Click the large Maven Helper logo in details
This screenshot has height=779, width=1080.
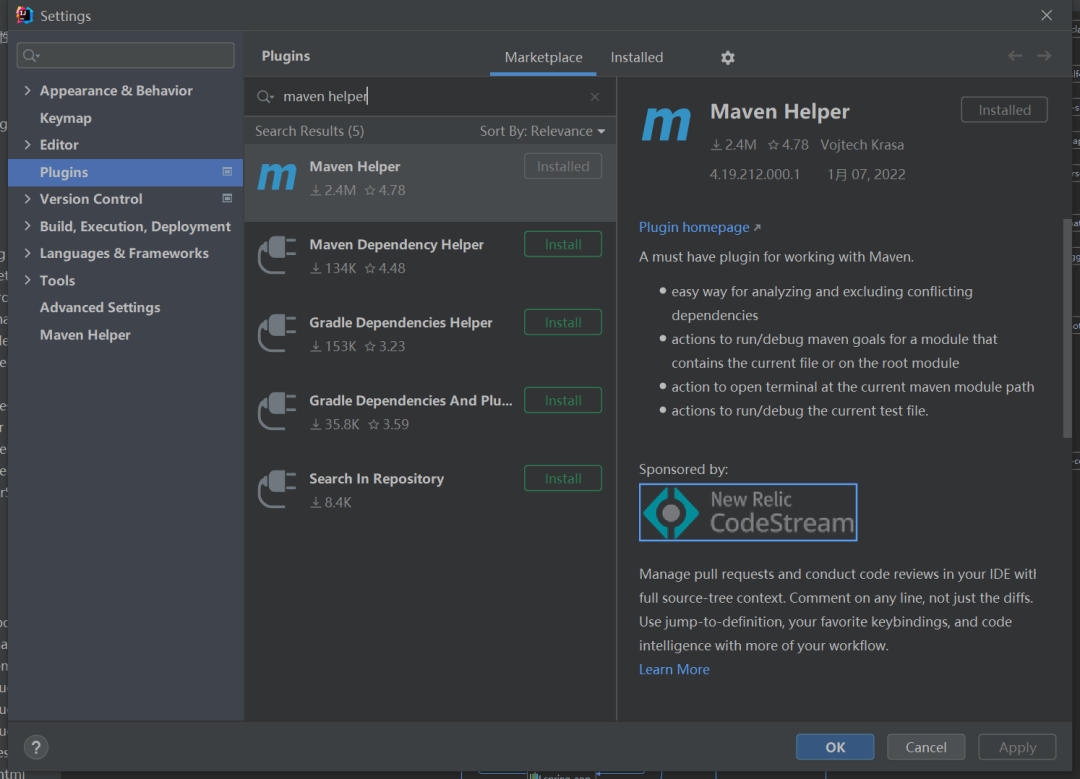tap(666, 124)
